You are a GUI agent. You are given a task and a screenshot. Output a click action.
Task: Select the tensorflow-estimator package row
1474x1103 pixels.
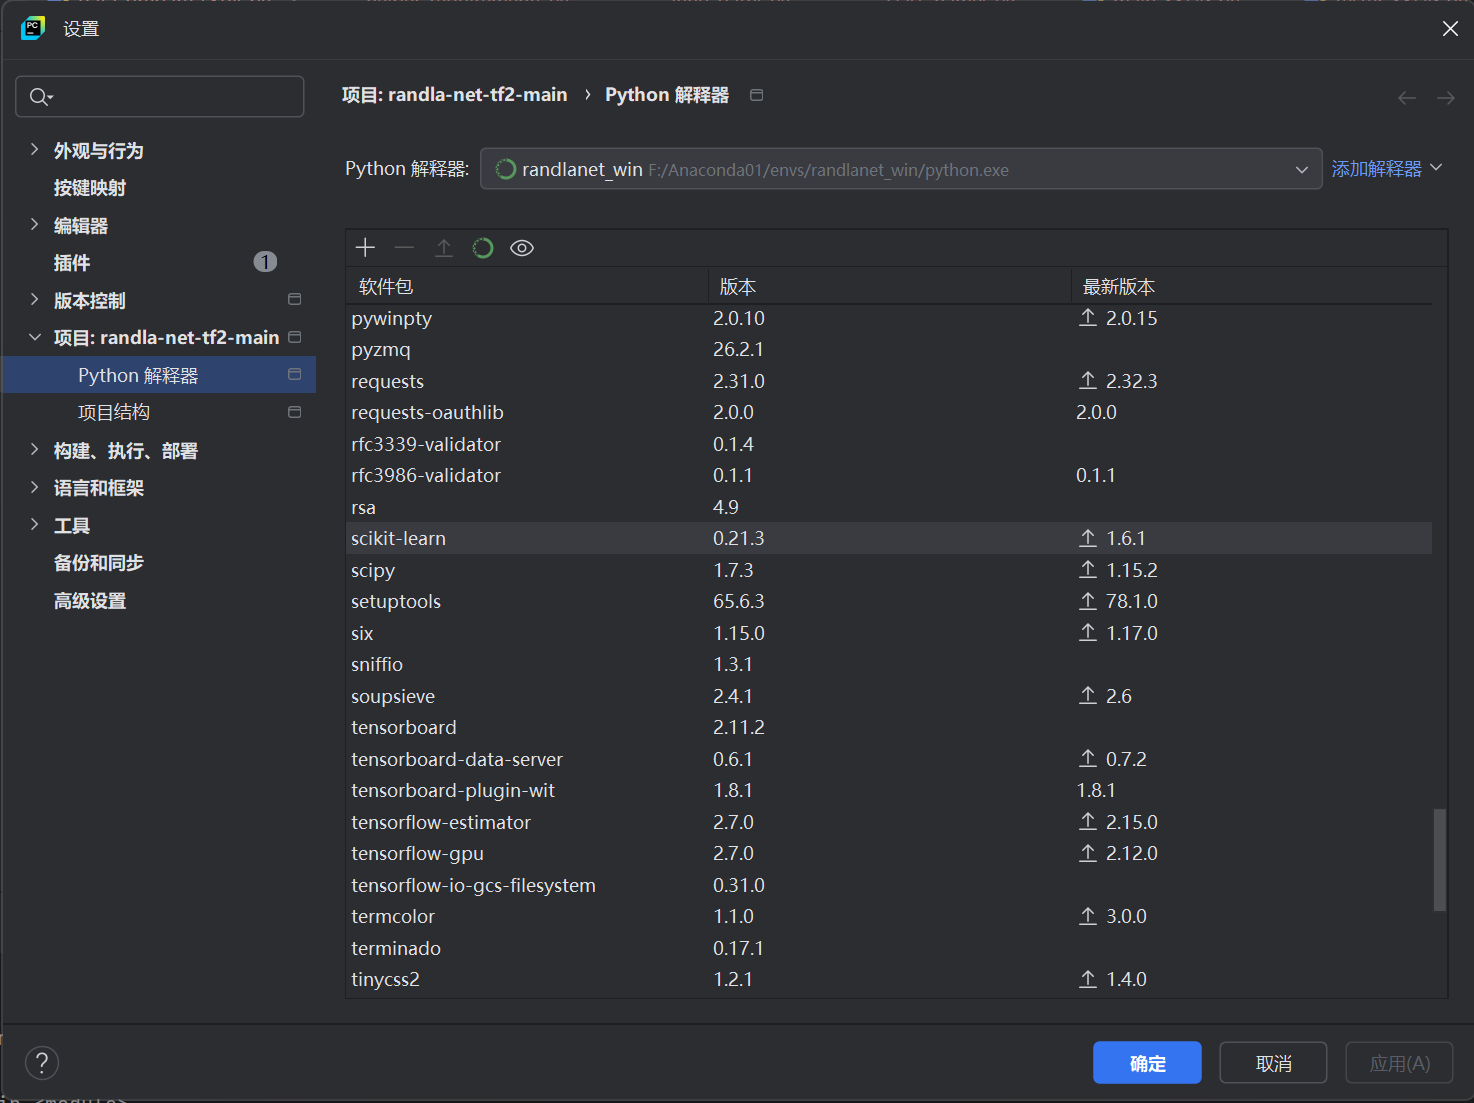(889, 822)
